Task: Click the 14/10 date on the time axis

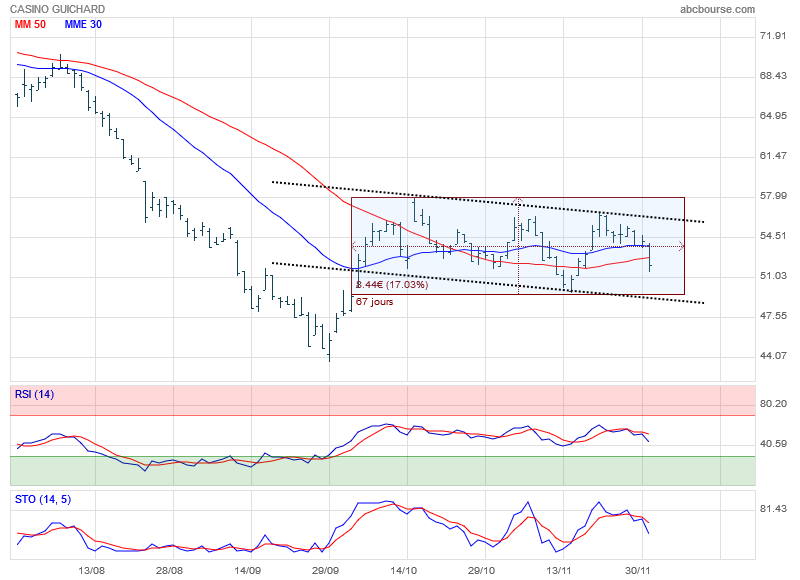Action: tap(403, 571)
